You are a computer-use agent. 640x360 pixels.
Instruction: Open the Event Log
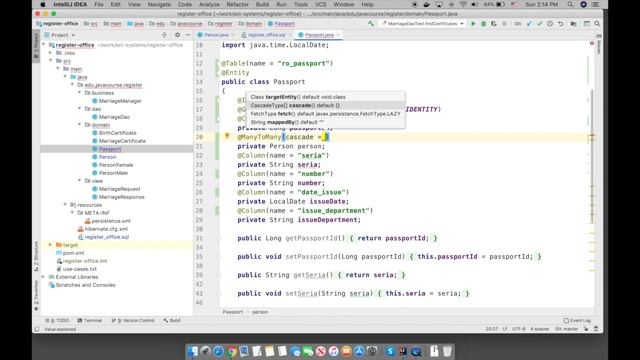(577, 321)
